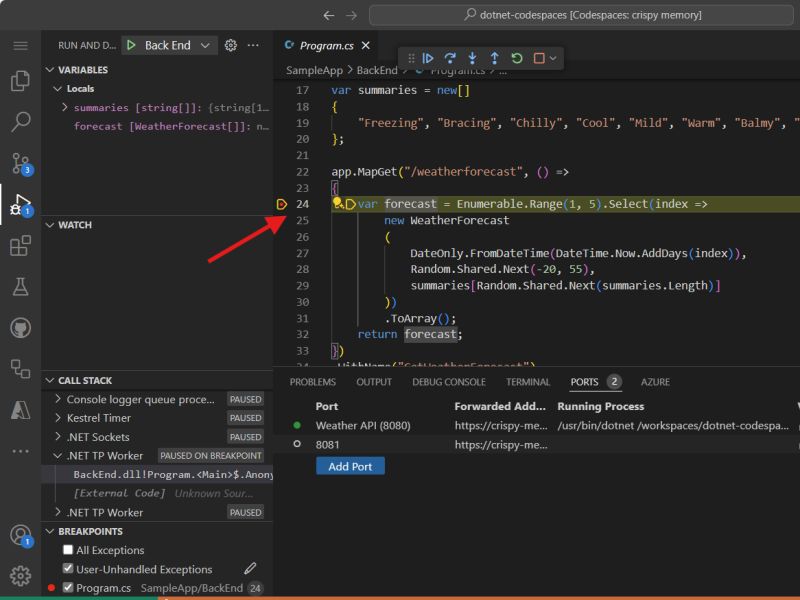Uncheck the Program.cs breakpoint entry
800x600 pixels.
point(69,587)
